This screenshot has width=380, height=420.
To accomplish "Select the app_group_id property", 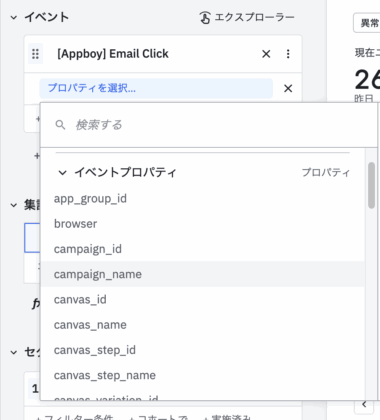I will click(203, 199).
